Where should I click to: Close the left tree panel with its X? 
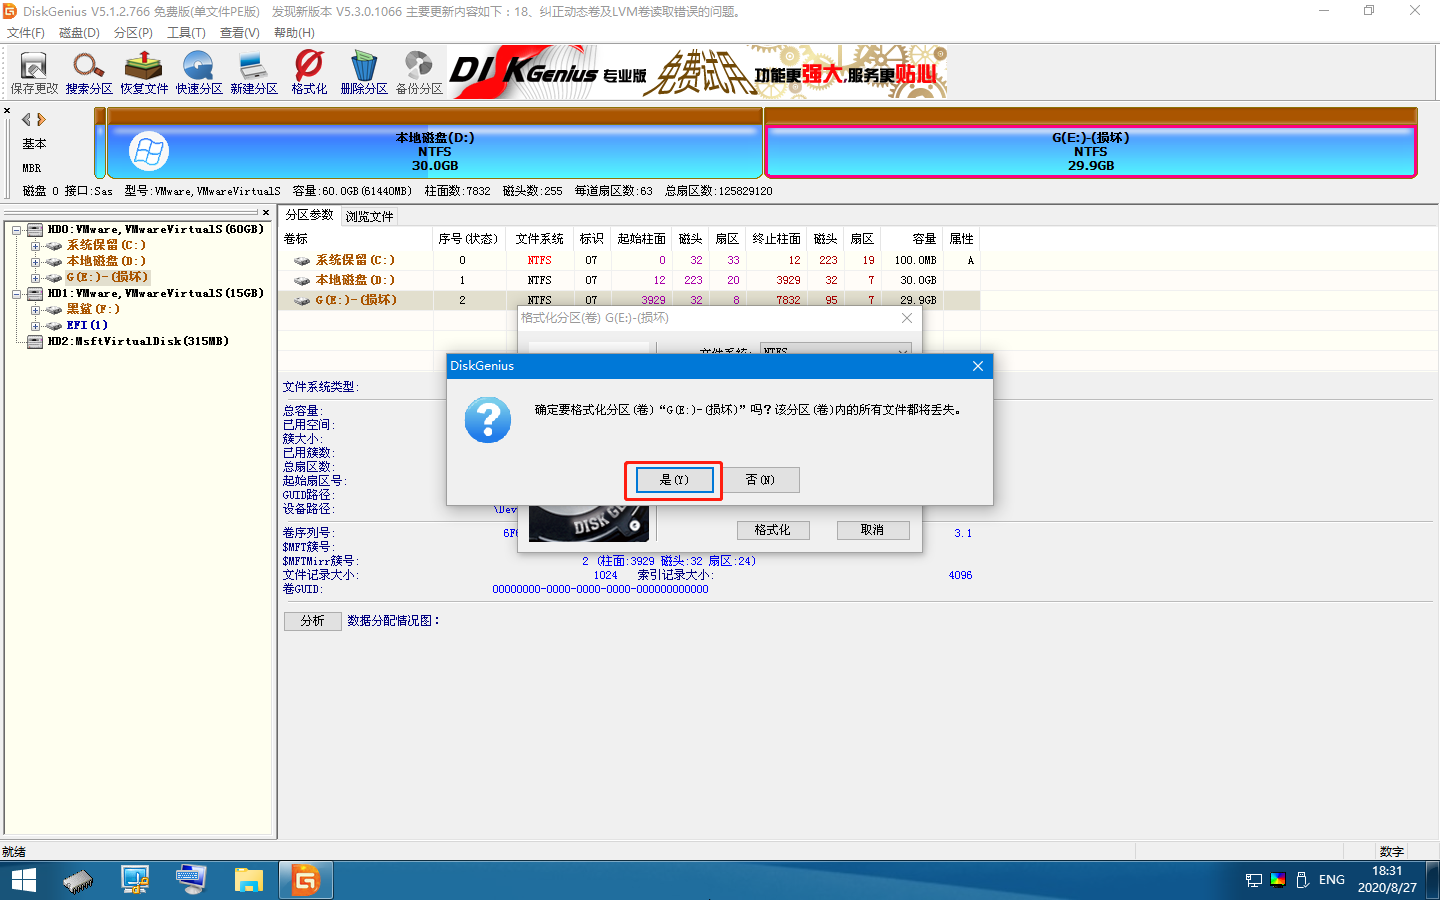266,212
